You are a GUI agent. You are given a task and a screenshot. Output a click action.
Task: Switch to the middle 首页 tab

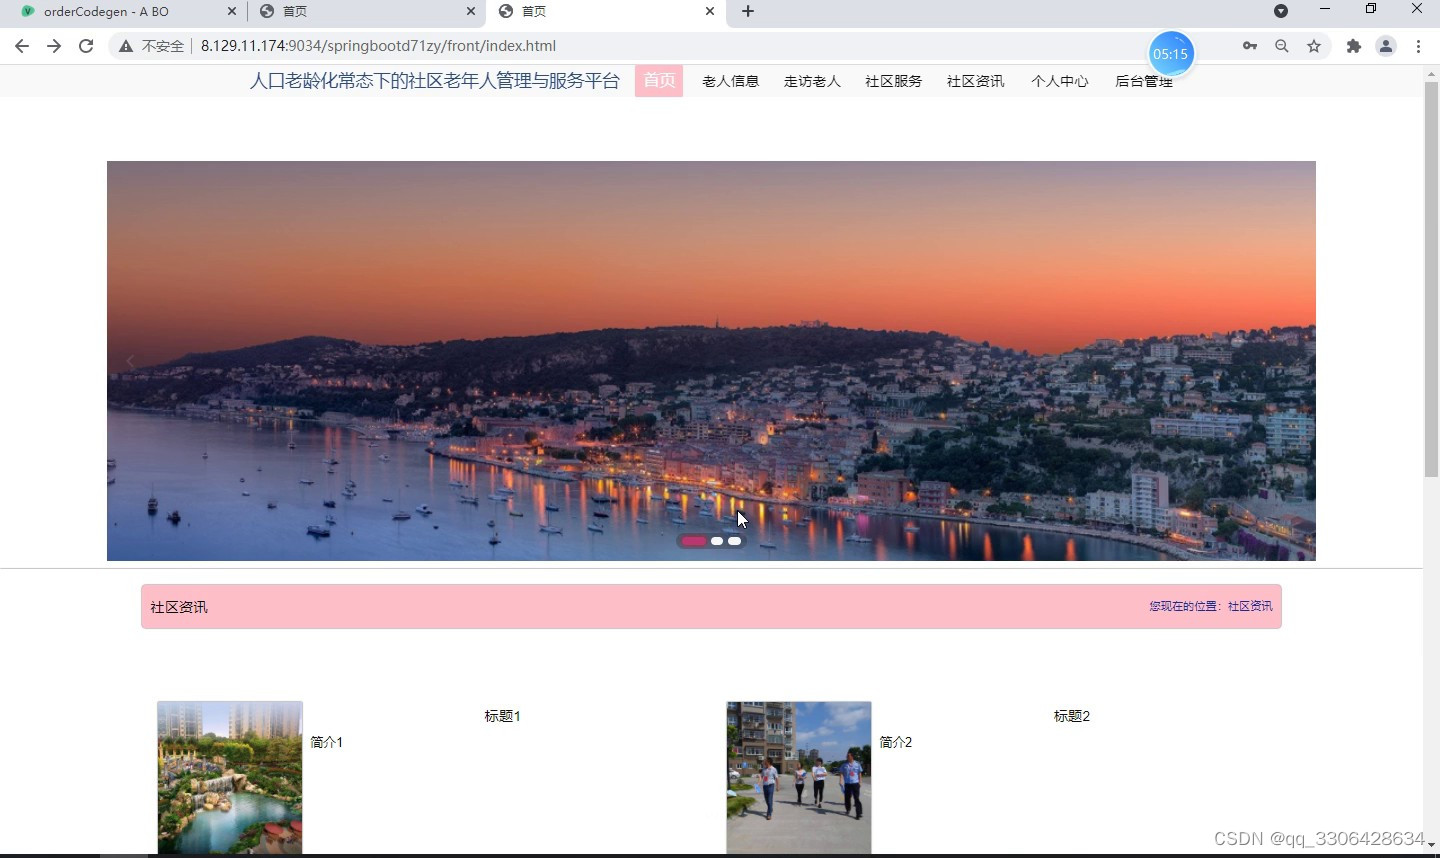point(366,12)
